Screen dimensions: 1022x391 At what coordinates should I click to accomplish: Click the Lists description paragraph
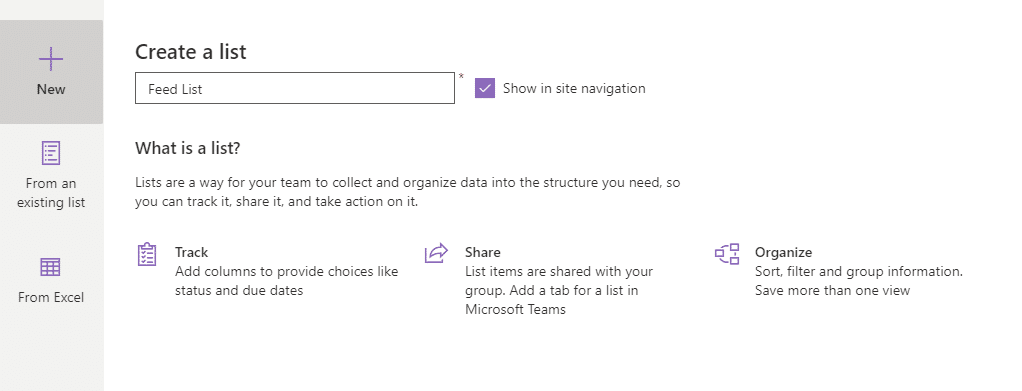407,192
